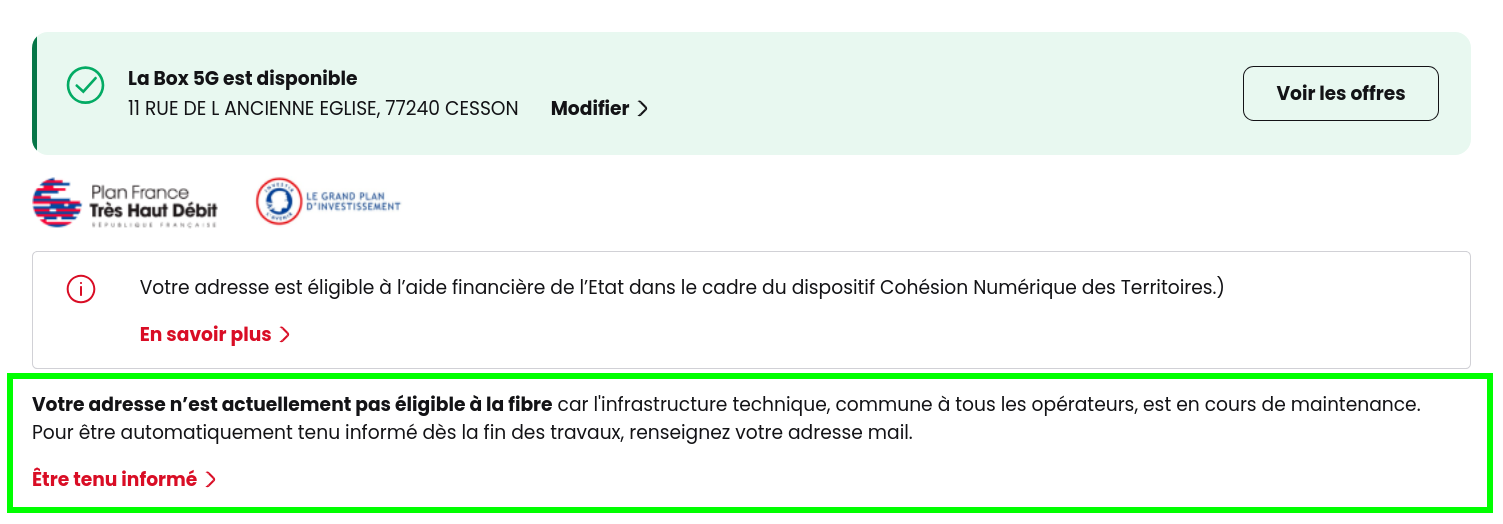The image size is (1503, 524).
Task: Click the striped flag emblem of Plan France
Action: point(57,203)
